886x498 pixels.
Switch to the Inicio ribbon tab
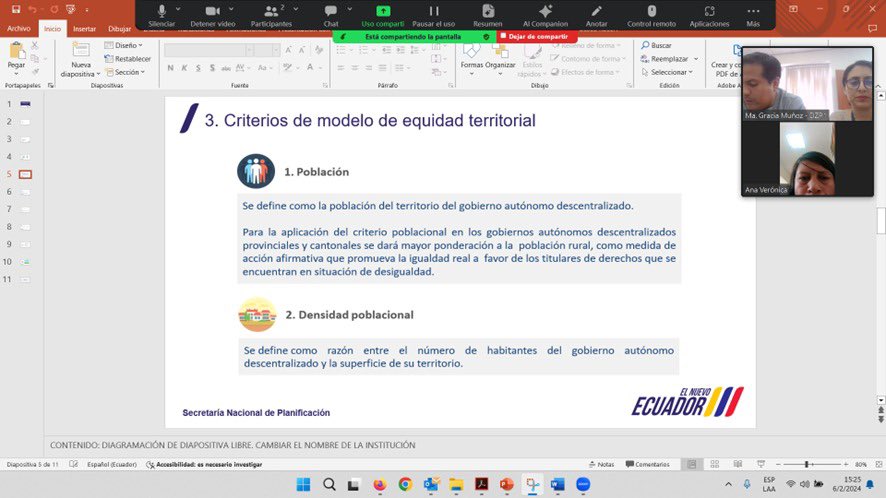click(53, 29)
